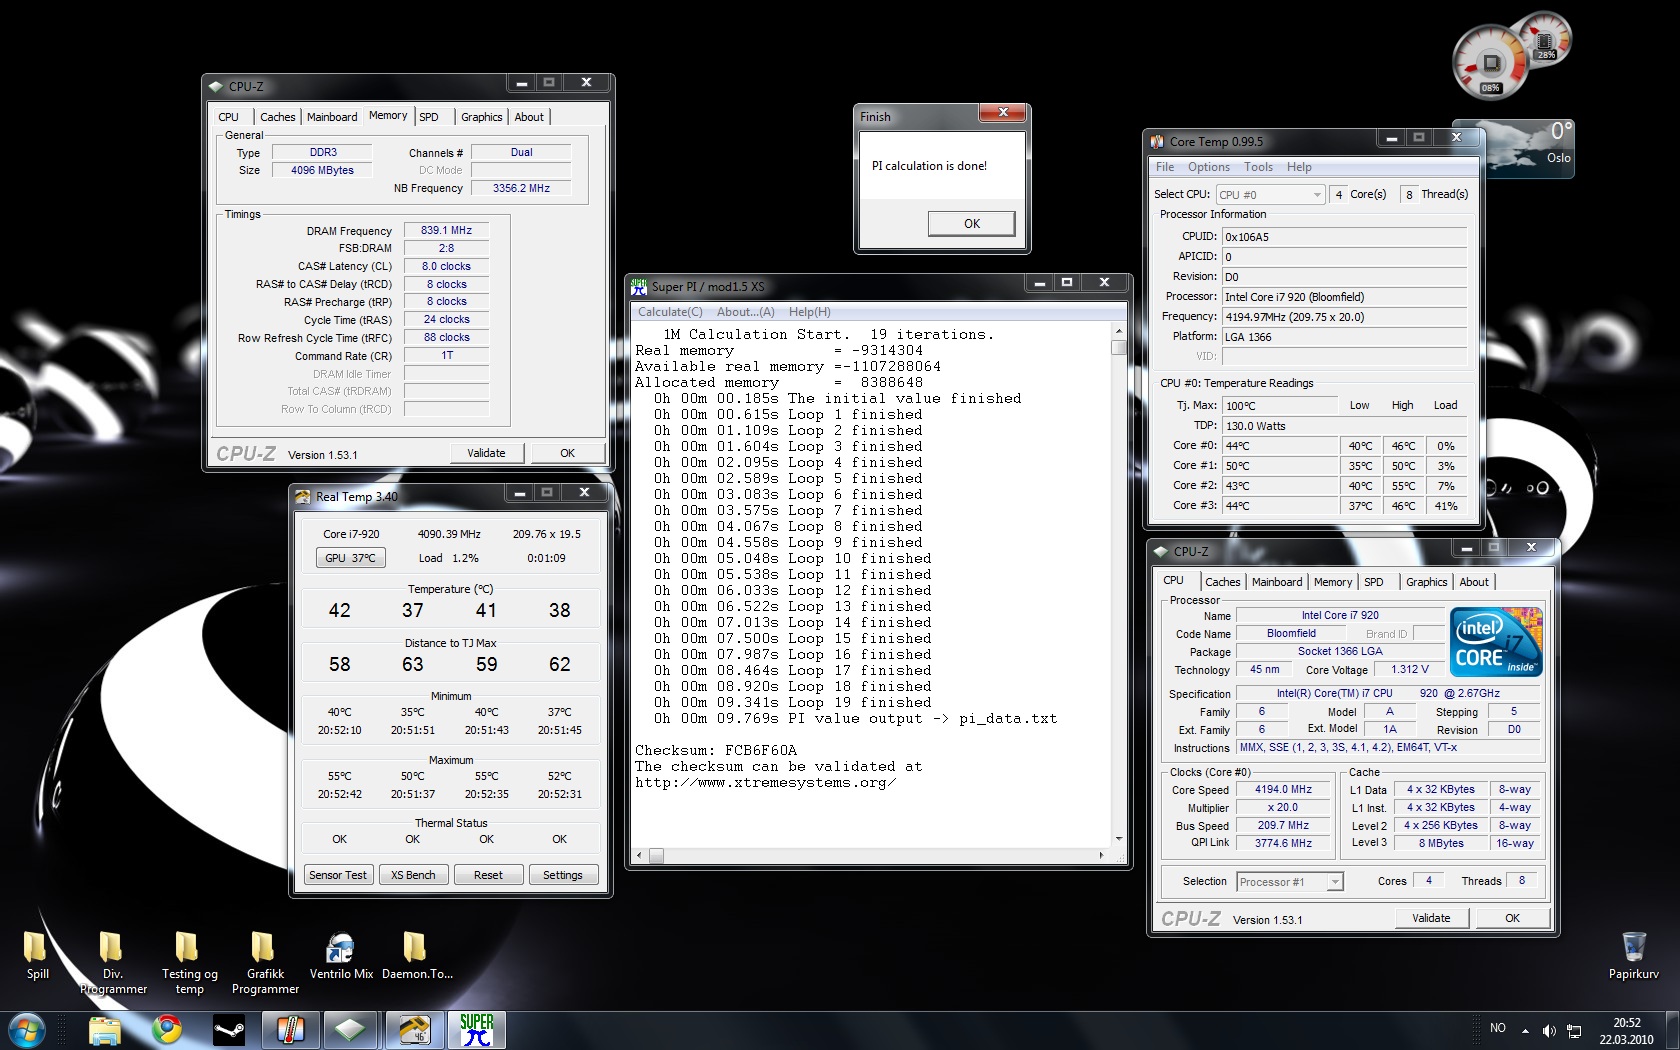Screen dimensions: 1680x1050
Task: Open Graphics tab in memory CPU-Z window
Action: pos(481,117)
